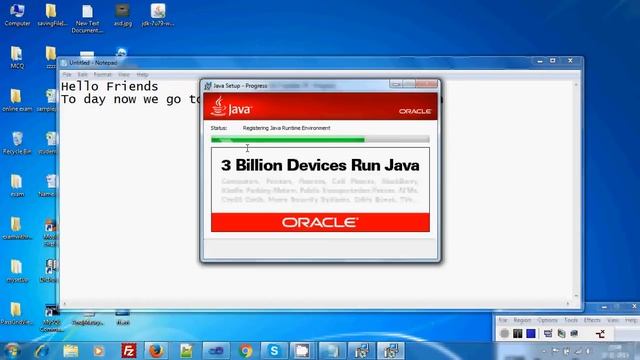The width and height of the screenshot is (640, 360).
Task: Open Notepad Help menu
Action: 142,75
